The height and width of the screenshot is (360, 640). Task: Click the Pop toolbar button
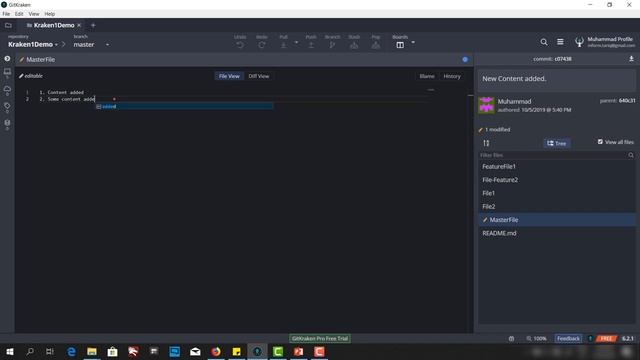376,42
